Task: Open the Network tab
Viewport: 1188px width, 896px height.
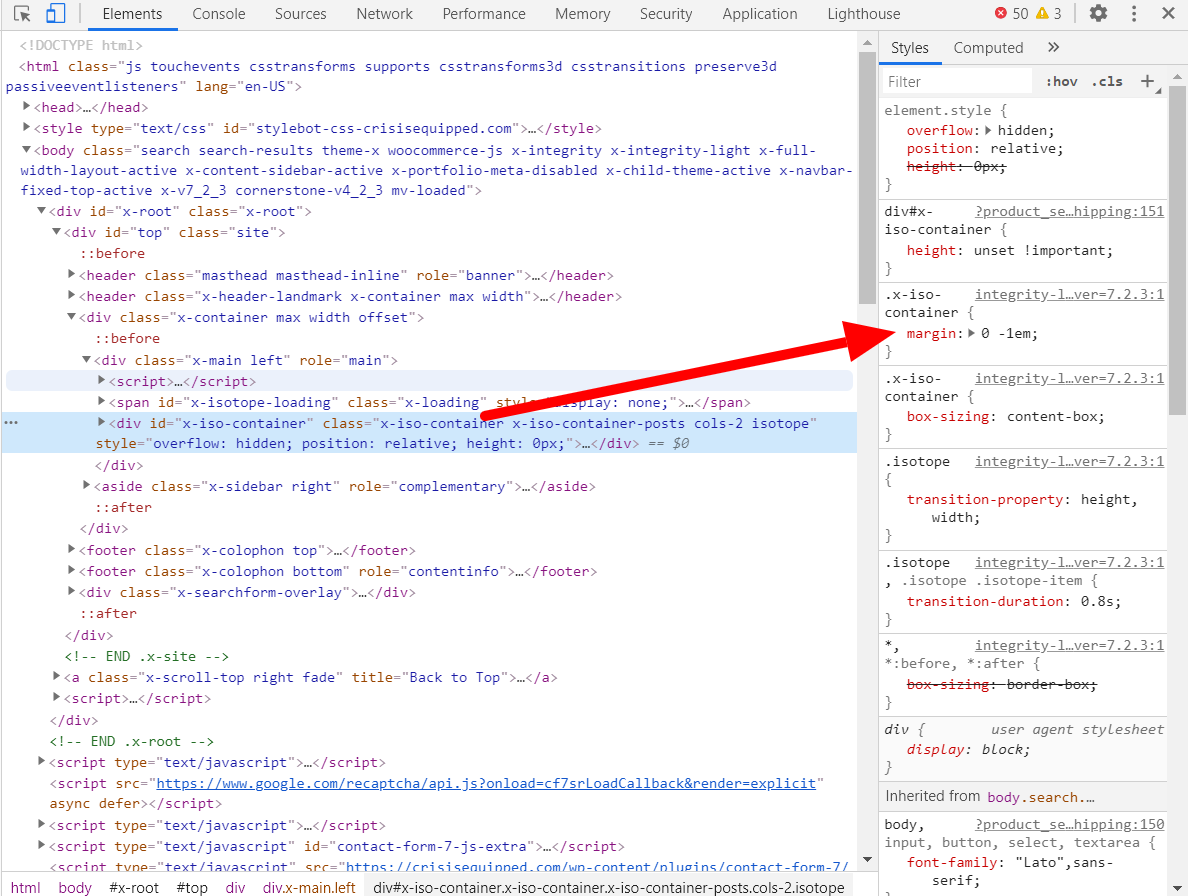Action: pyautogui.click(x=384, y=14)
